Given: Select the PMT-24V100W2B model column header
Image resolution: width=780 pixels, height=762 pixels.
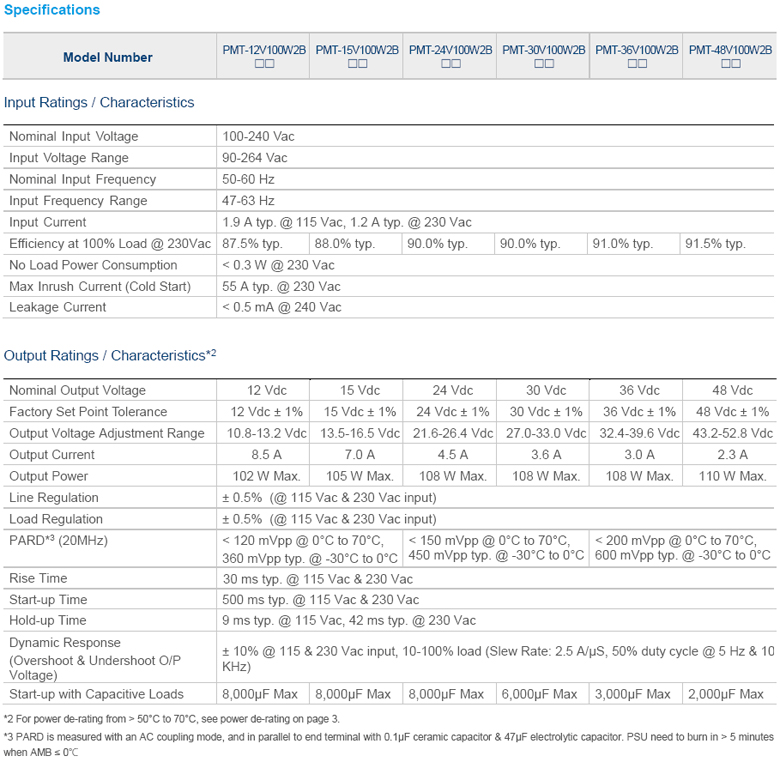Looking at the screenshot, I should pos(450,56).
